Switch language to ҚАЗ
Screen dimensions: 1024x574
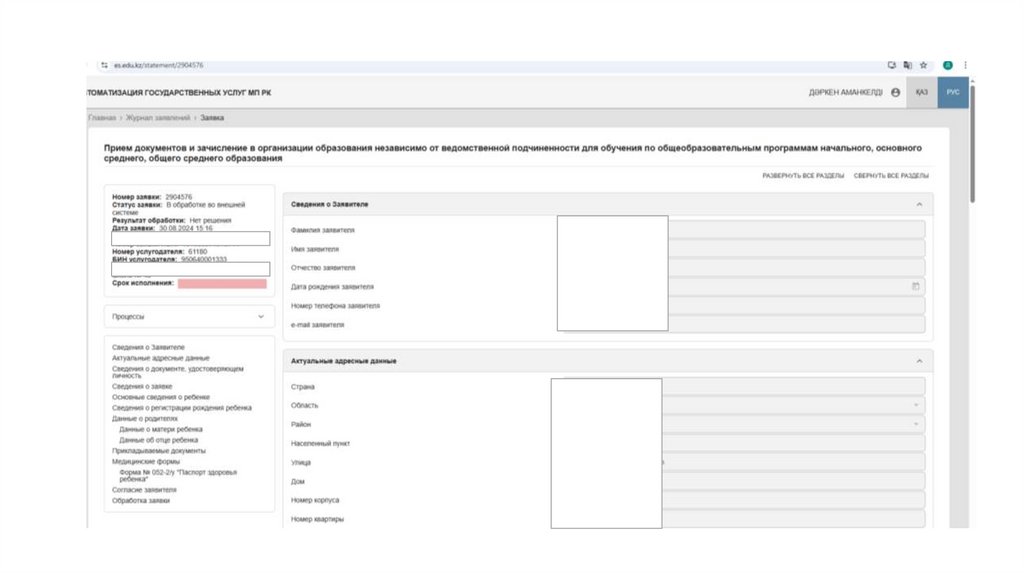(x=921, y=93)
